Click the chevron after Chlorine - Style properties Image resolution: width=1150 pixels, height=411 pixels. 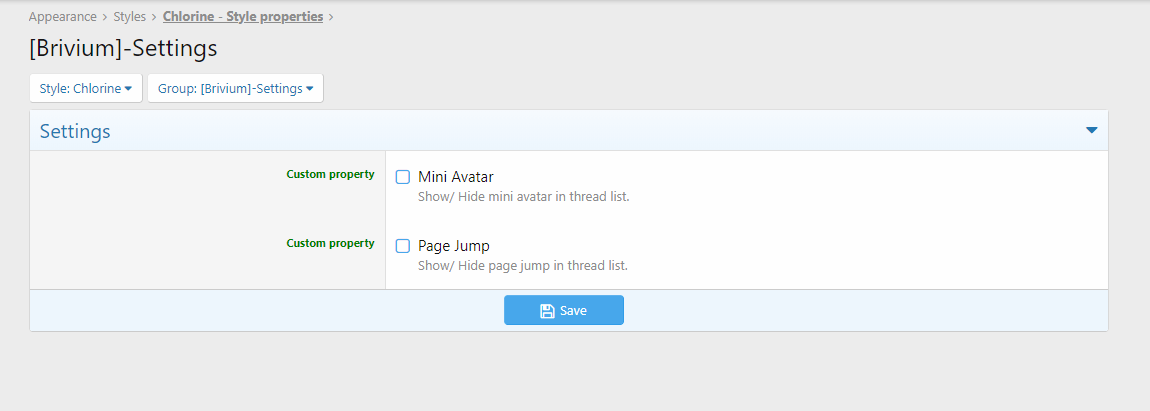(x=331, y=17)
